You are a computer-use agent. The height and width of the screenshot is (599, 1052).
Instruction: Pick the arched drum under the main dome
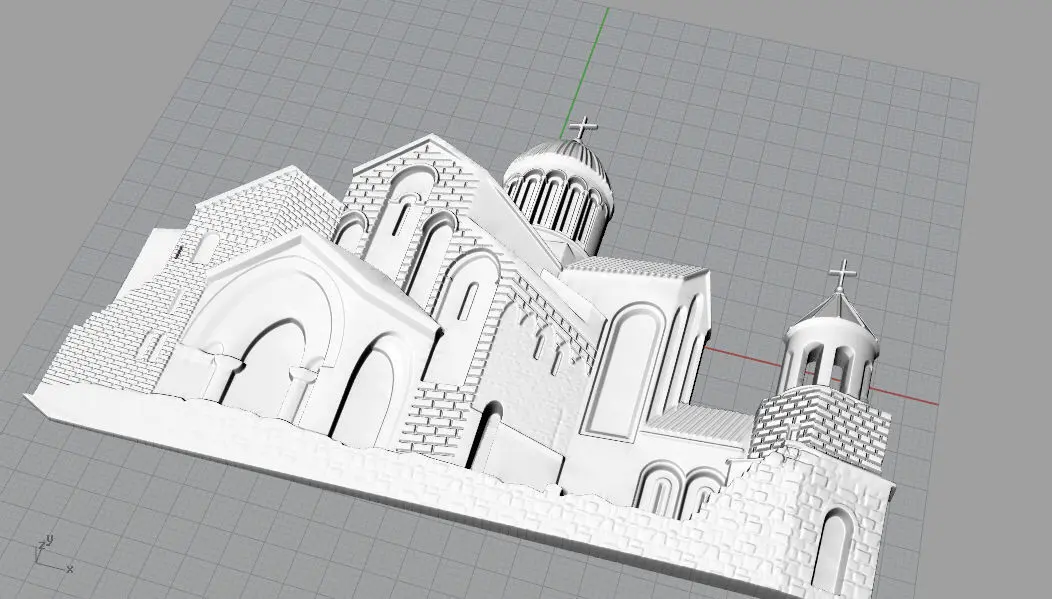[558, 203]
